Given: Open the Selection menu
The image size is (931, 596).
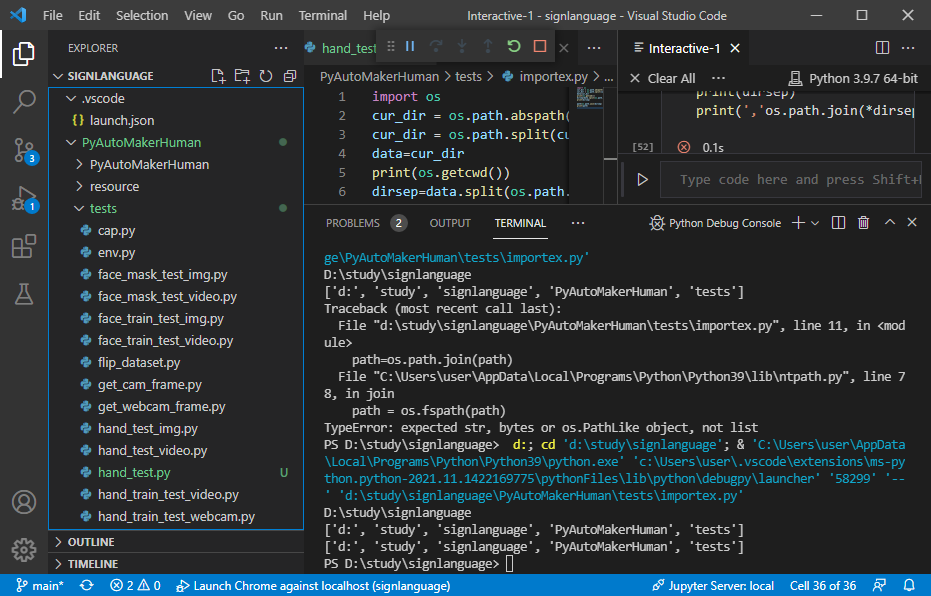Looking at the screenshot, I should coord(142,15).
